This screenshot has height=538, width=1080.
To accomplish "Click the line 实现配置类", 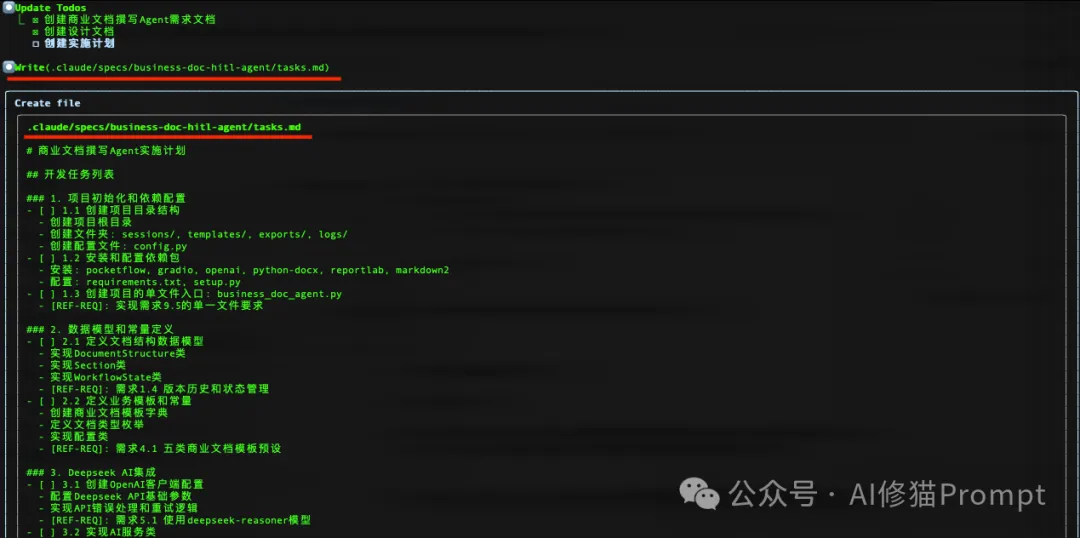I will 74,437.
